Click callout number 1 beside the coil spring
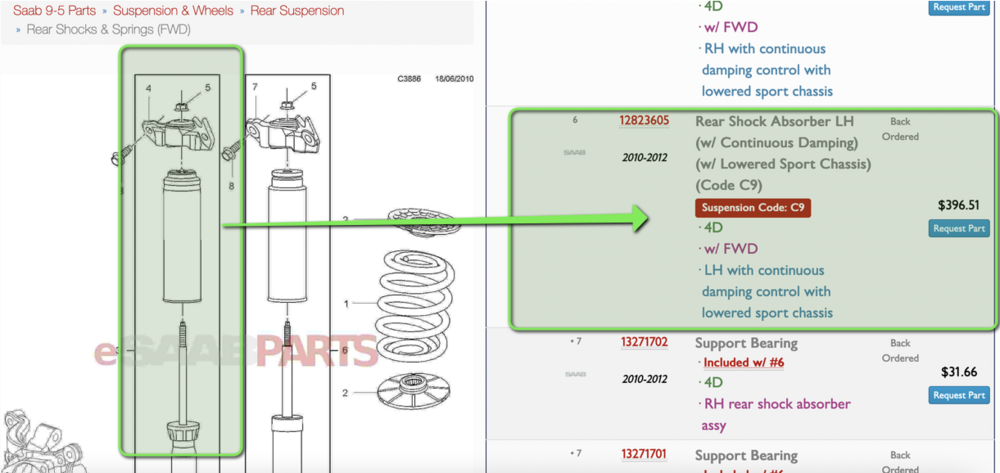Viewport: 1000px width, 473px height. [346, 304]
